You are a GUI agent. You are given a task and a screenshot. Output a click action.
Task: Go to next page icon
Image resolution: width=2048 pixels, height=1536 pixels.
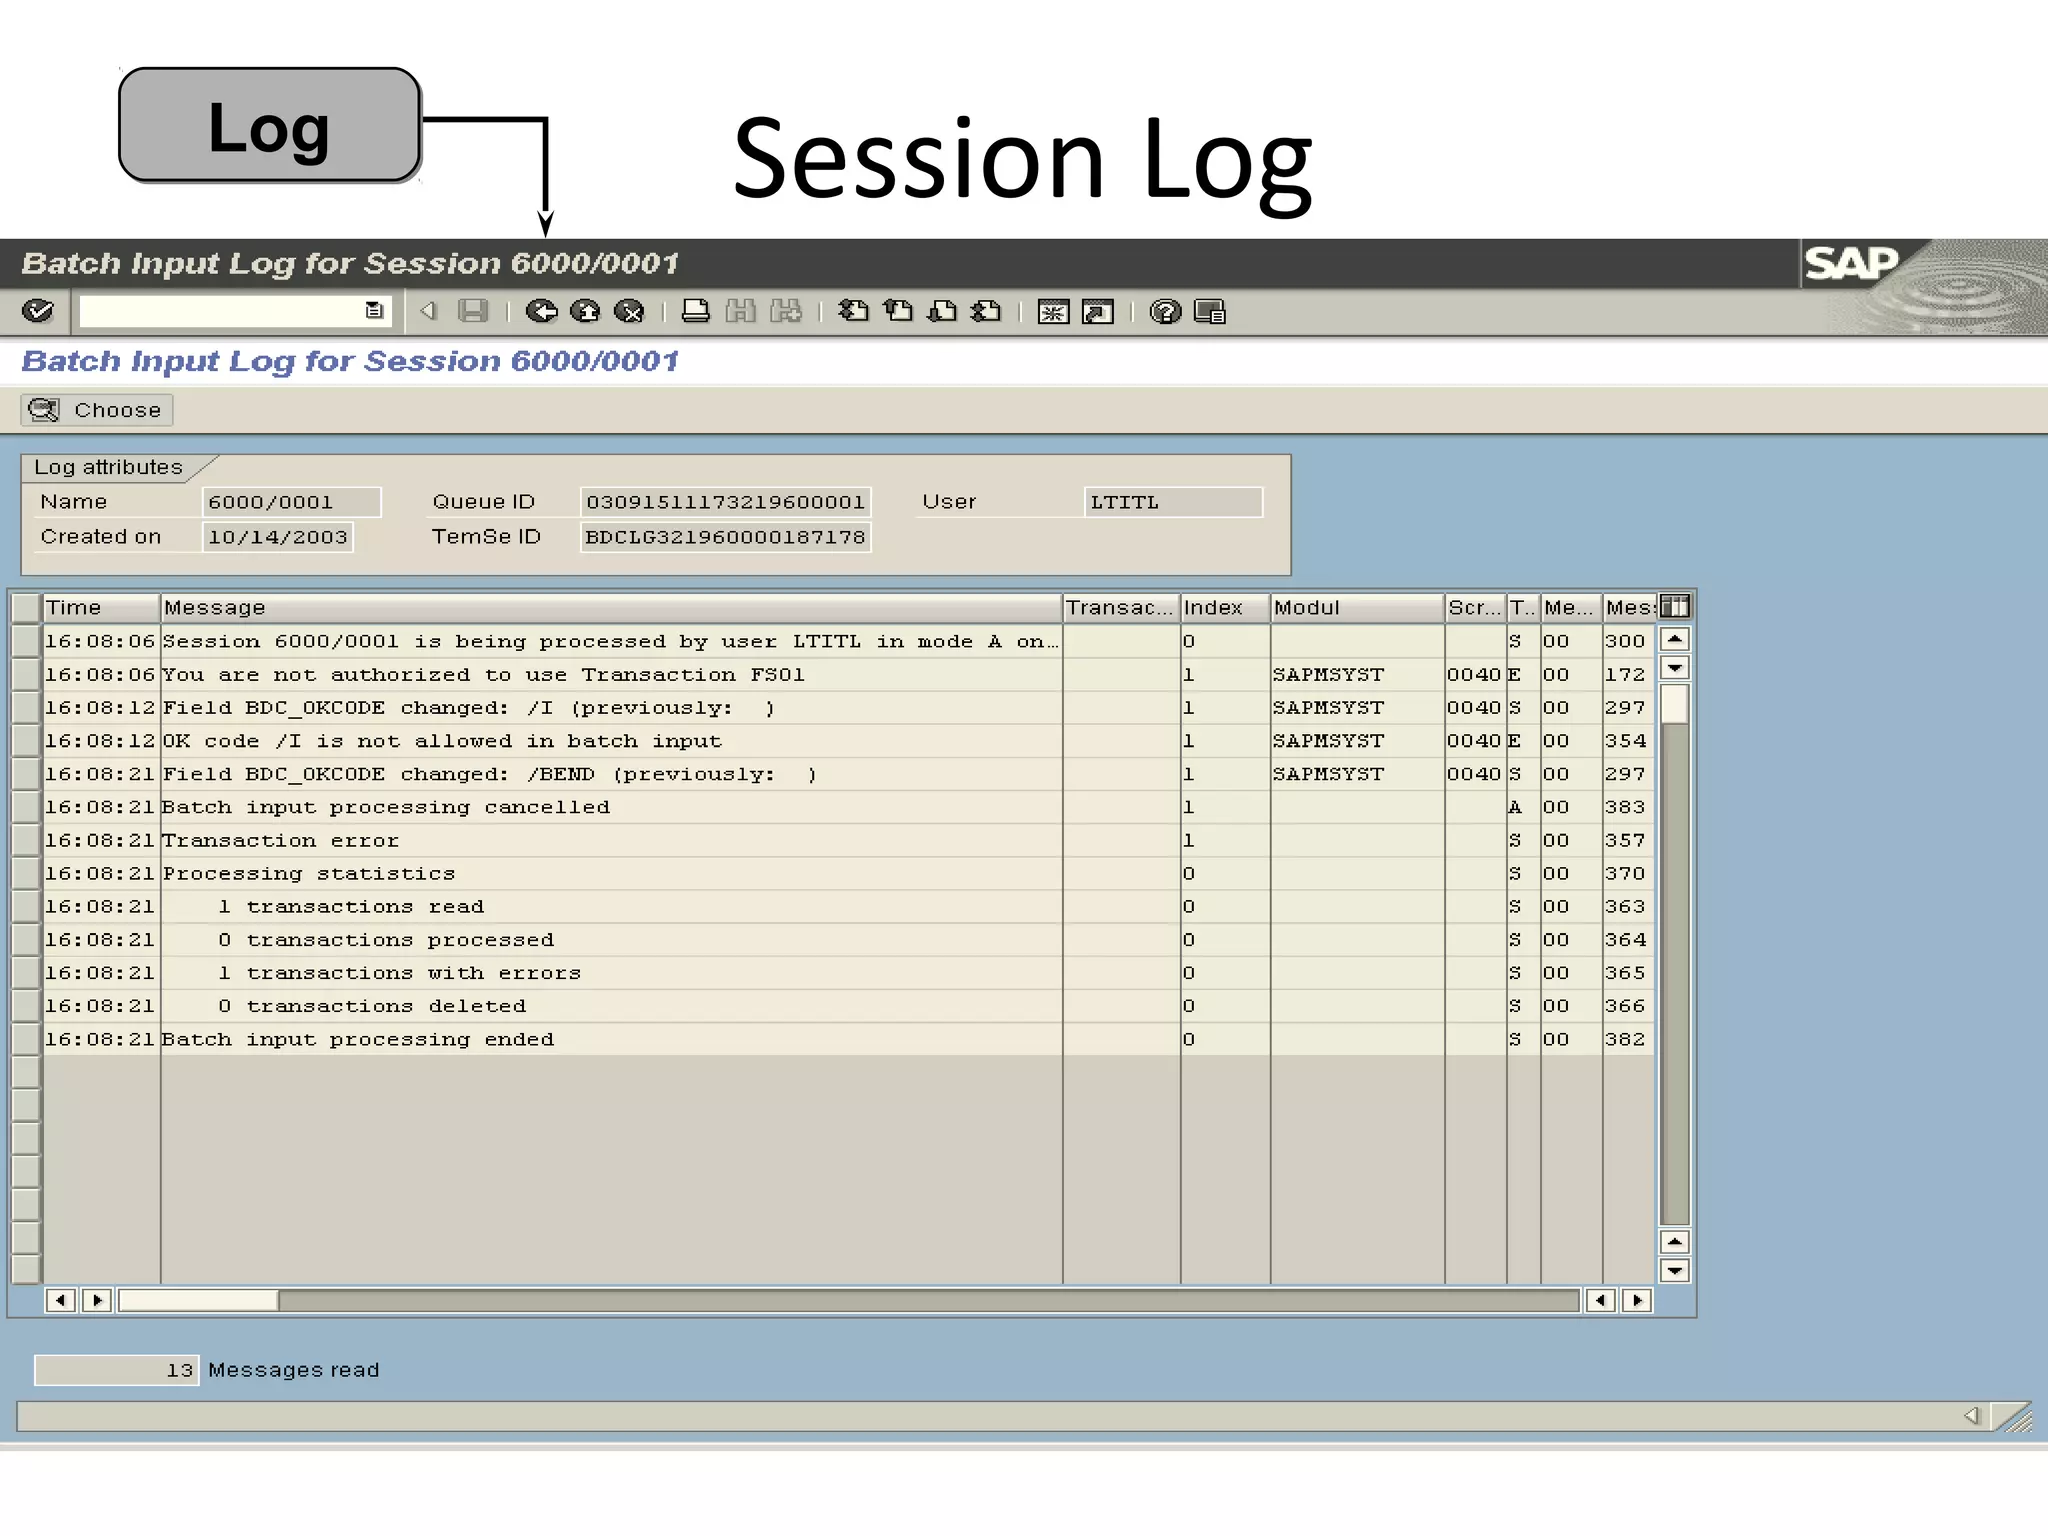[x=942, y=311]
